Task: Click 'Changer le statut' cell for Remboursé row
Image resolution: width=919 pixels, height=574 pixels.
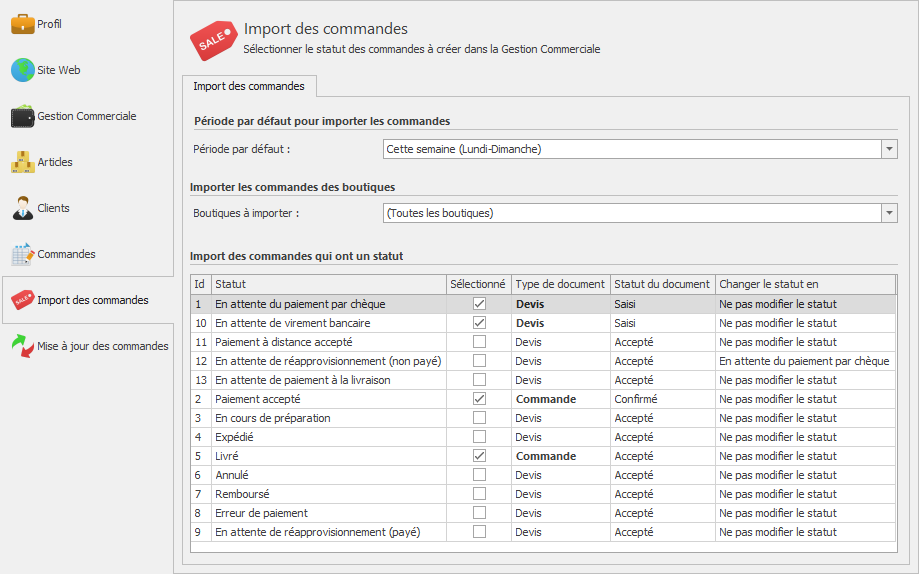Action: point(805,494)
